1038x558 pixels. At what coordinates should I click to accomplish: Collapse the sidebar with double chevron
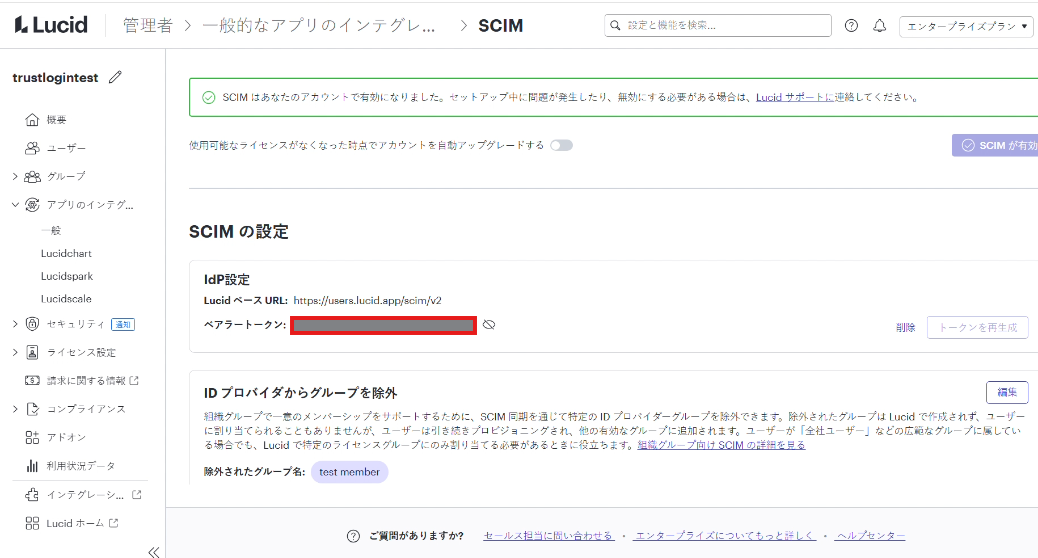pyautogui.click(x=154, y=551)
